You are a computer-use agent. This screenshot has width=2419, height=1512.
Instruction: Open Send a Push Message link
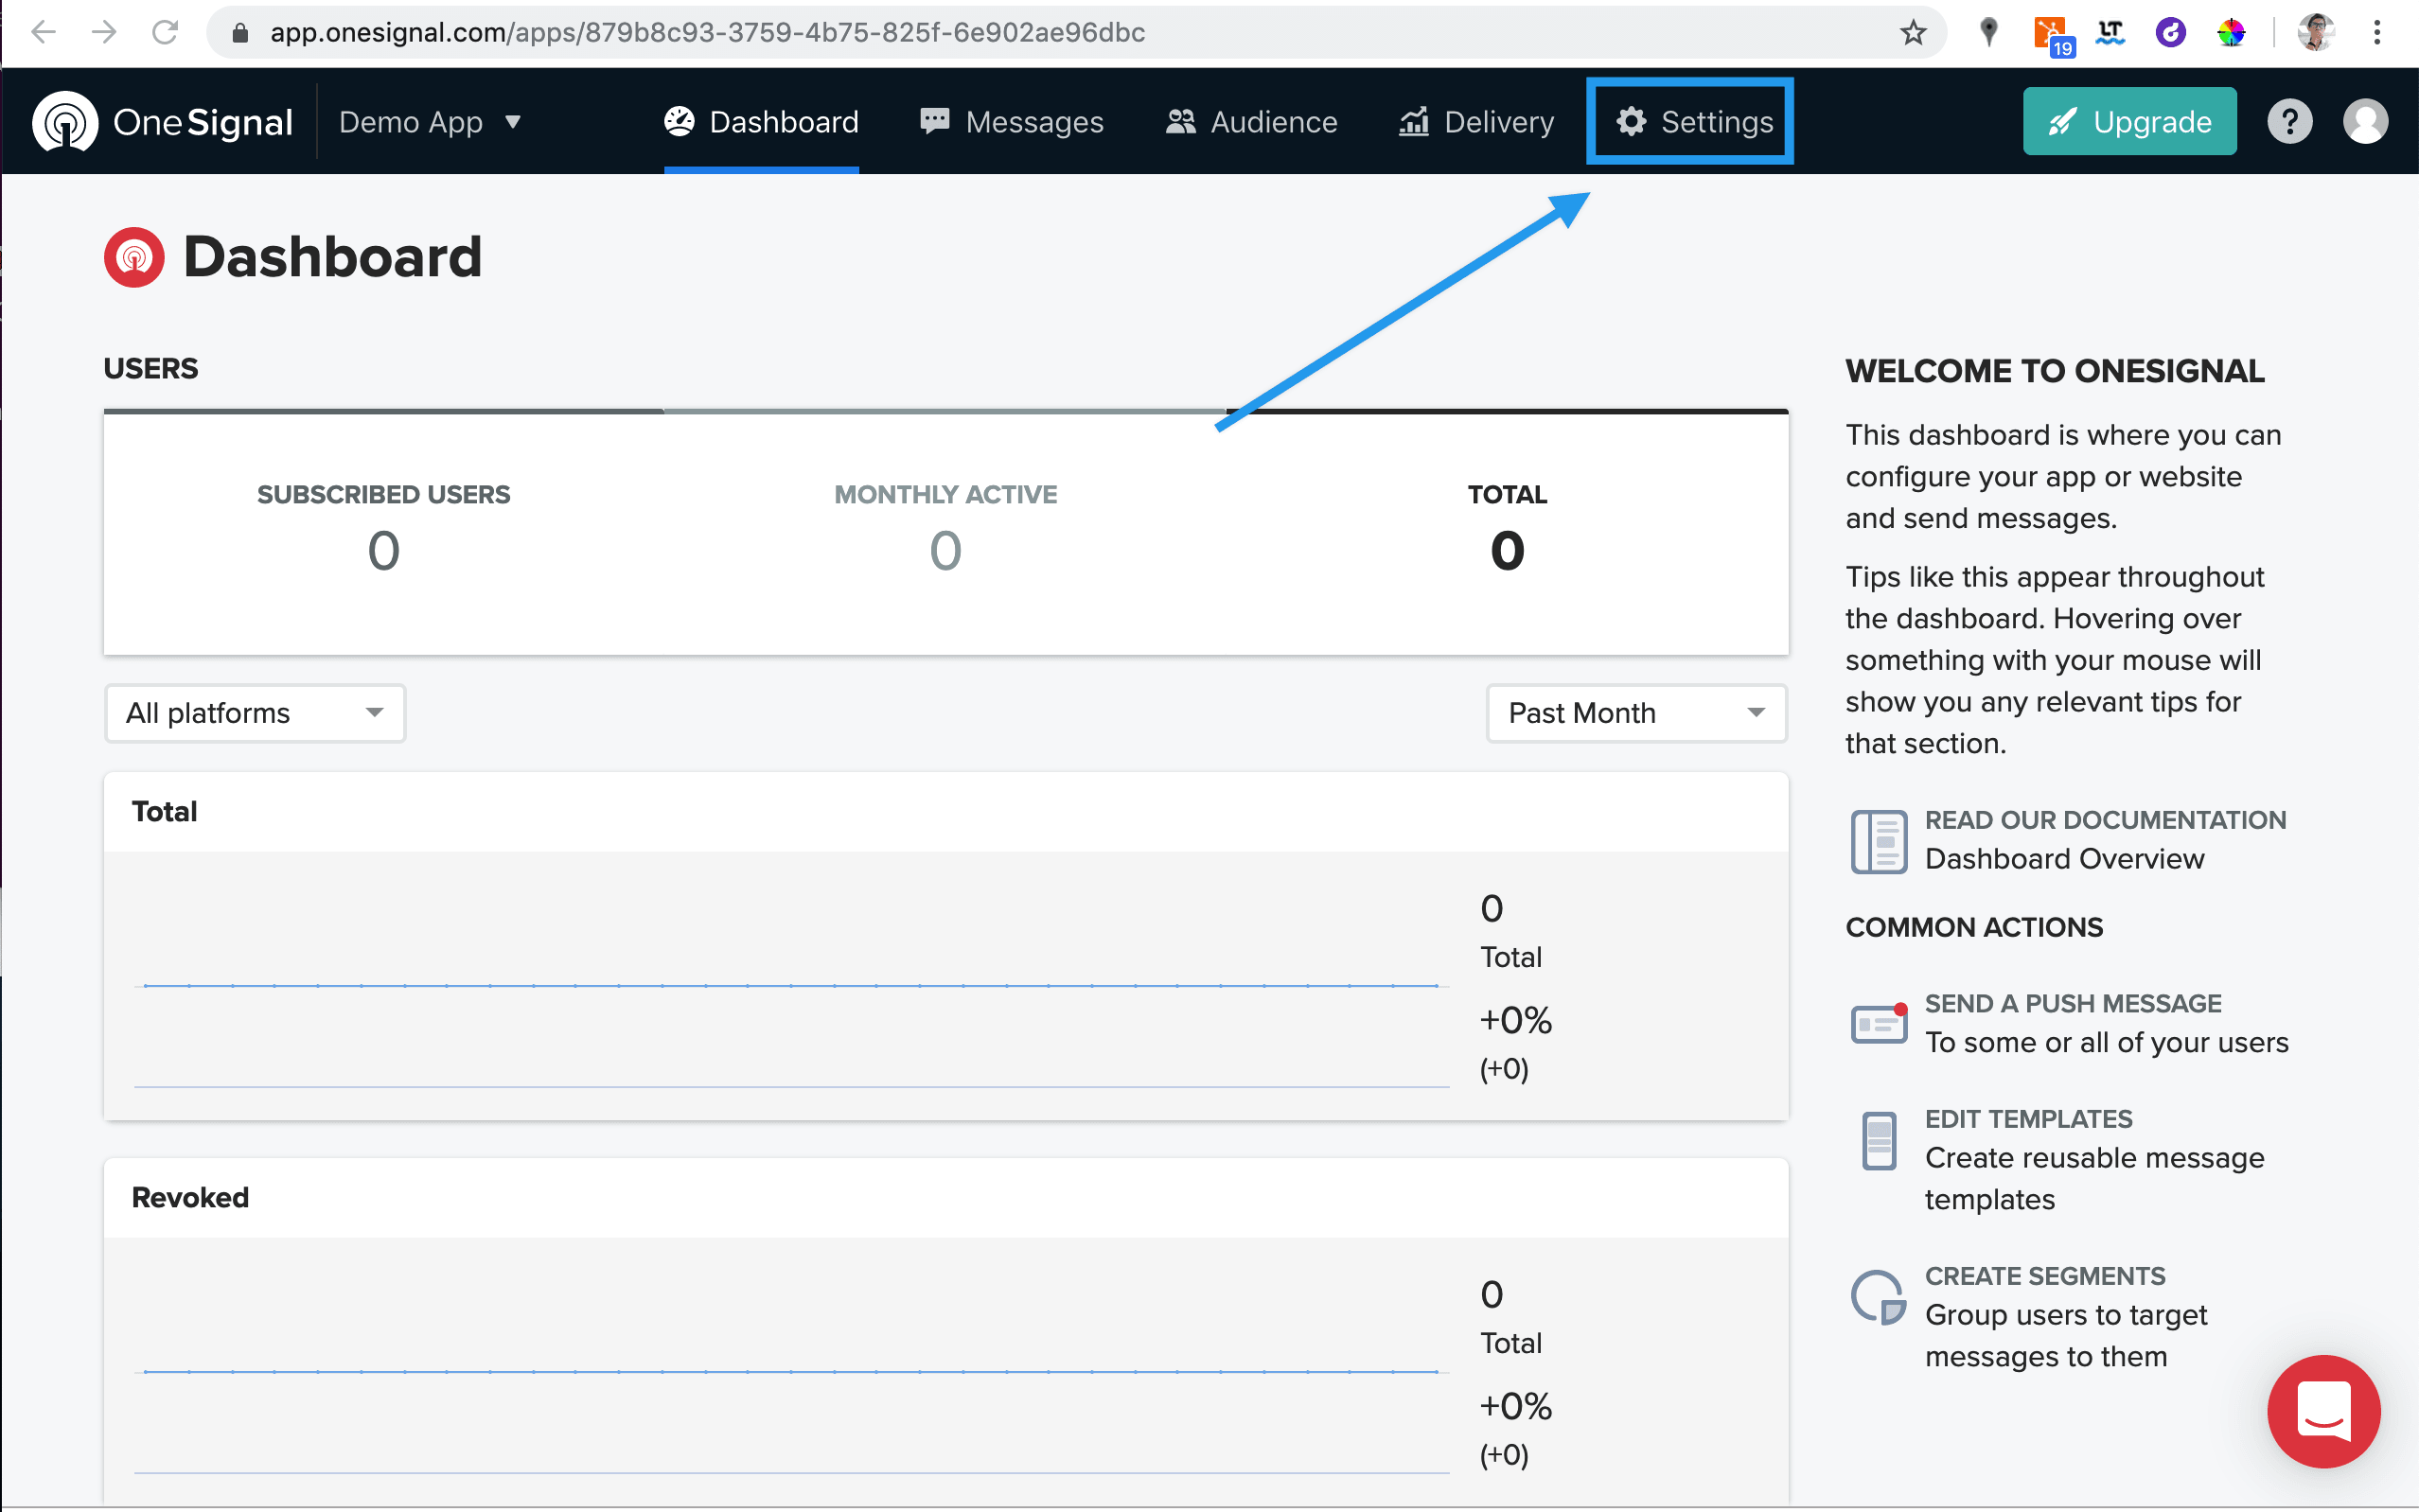(2073, 1004)
